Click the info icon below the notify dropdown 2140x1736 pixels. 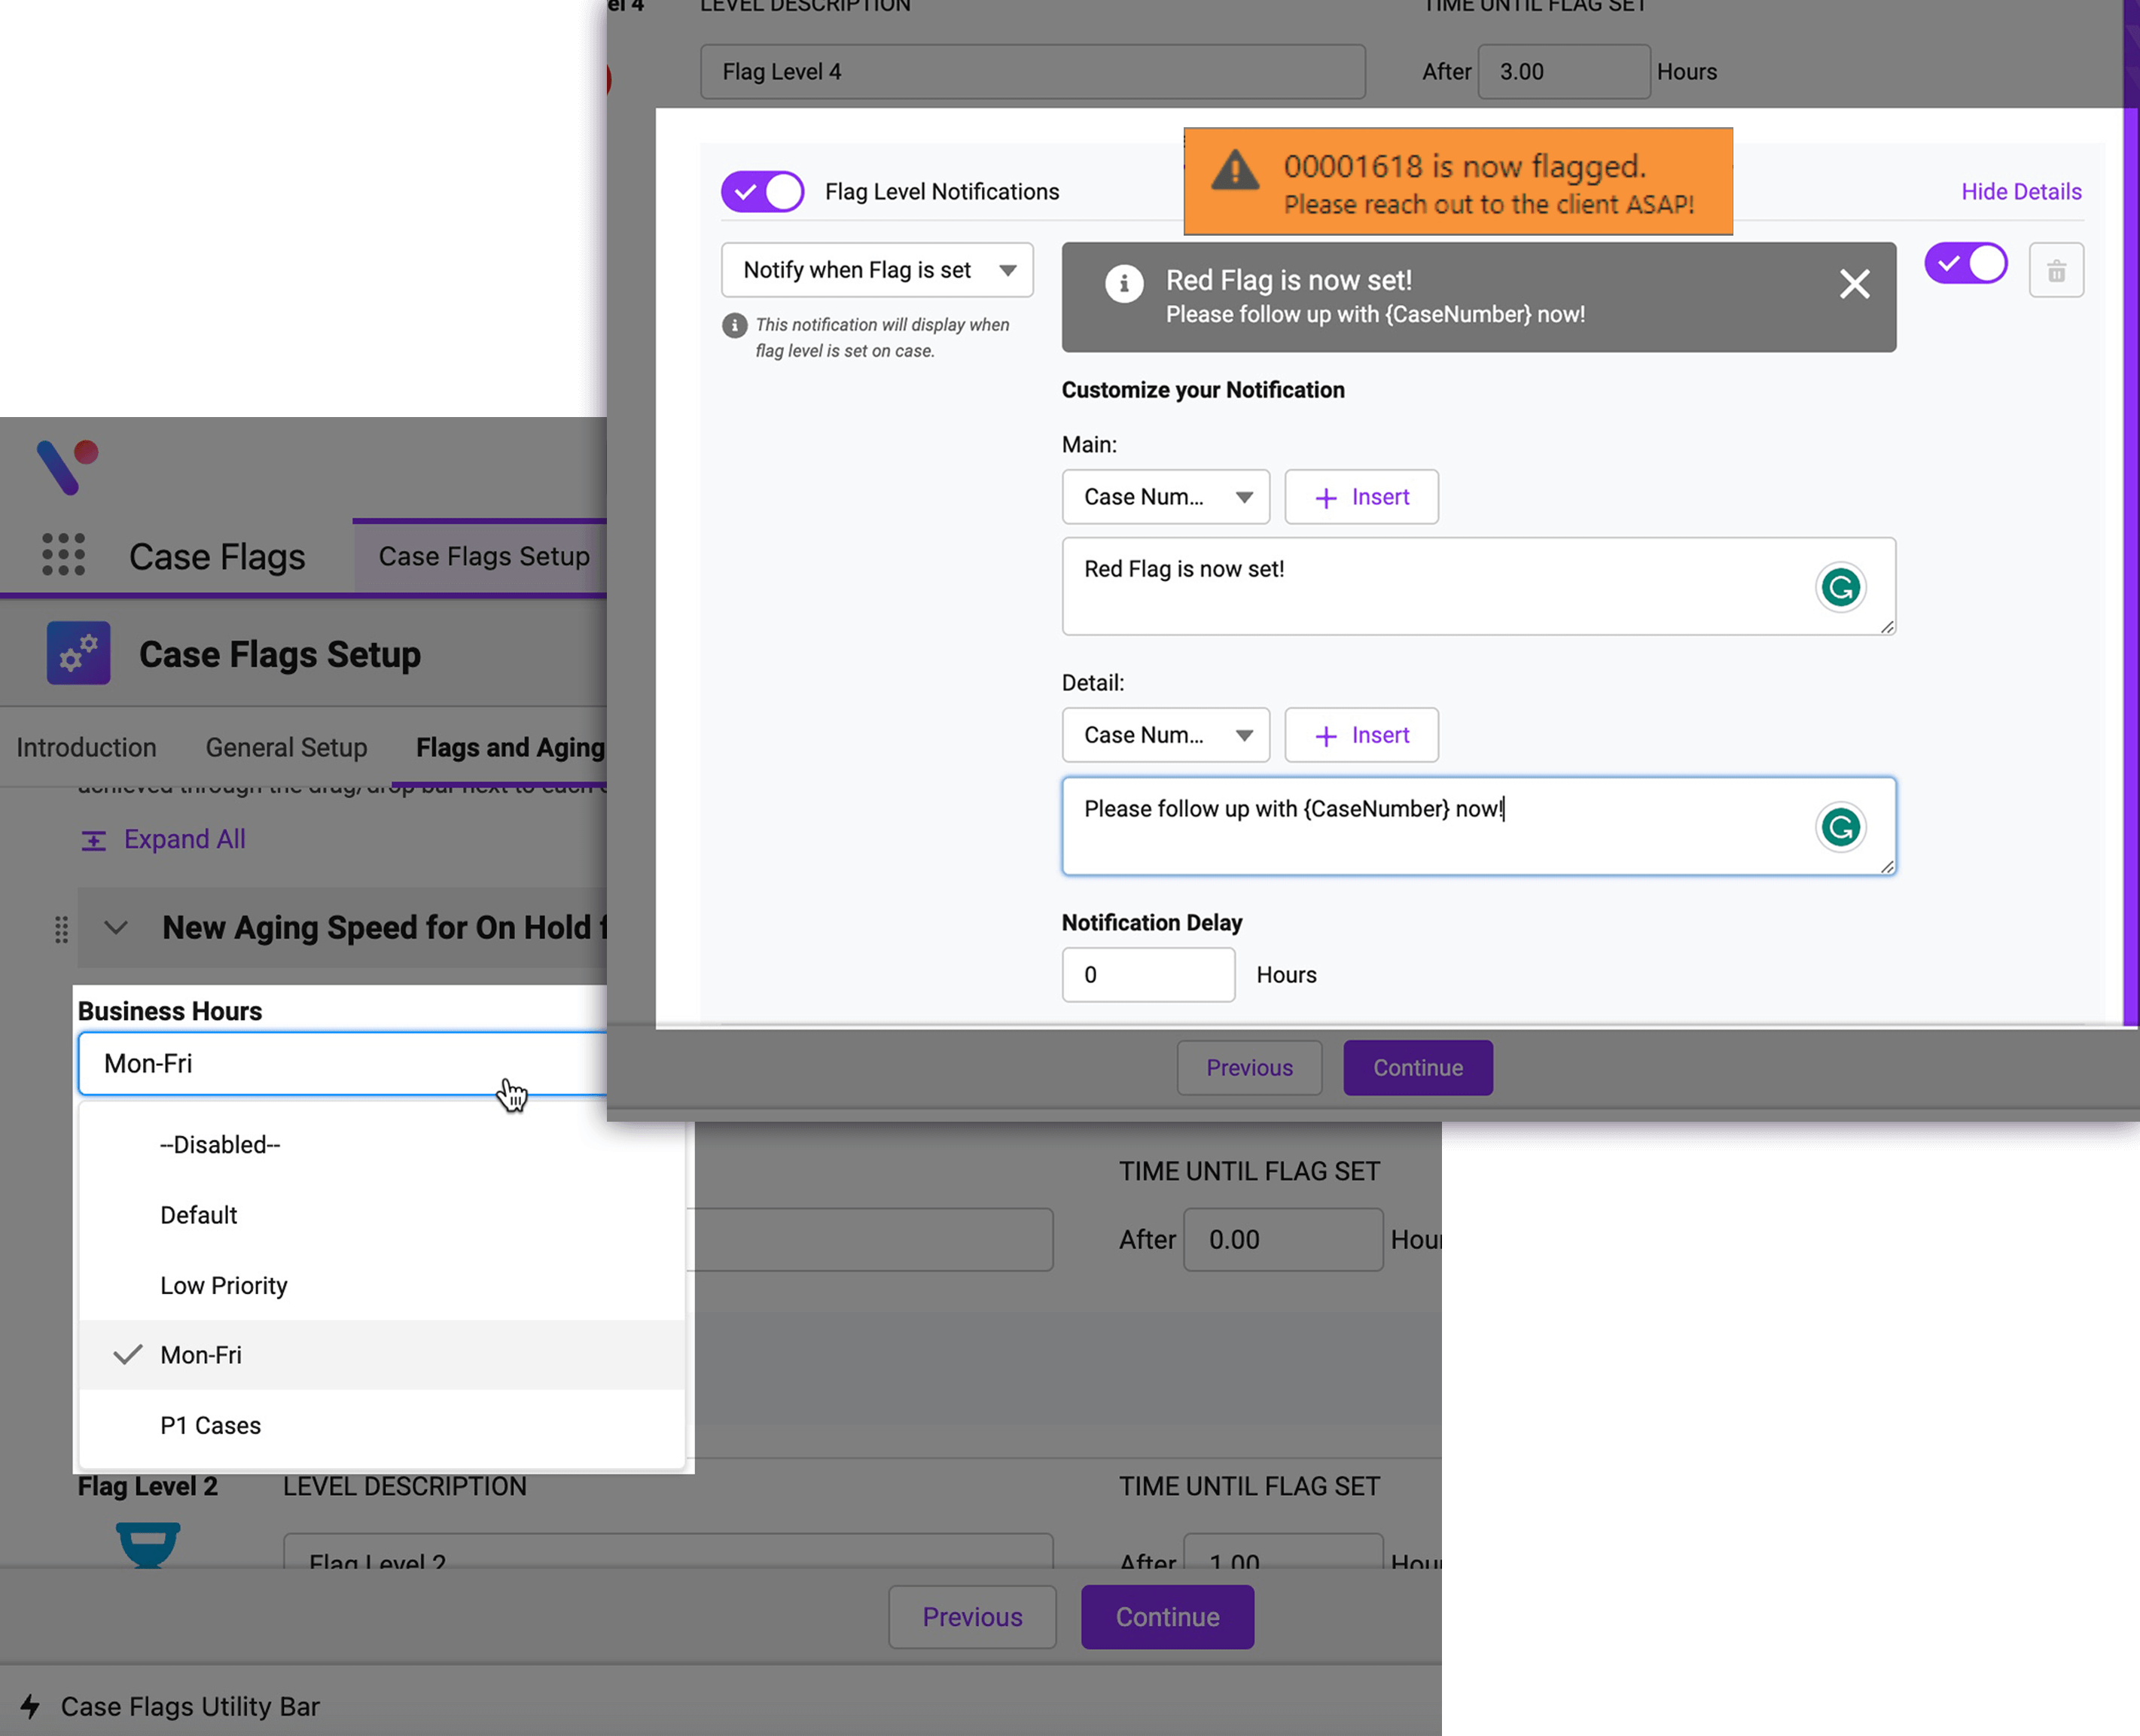coord(736,325)
